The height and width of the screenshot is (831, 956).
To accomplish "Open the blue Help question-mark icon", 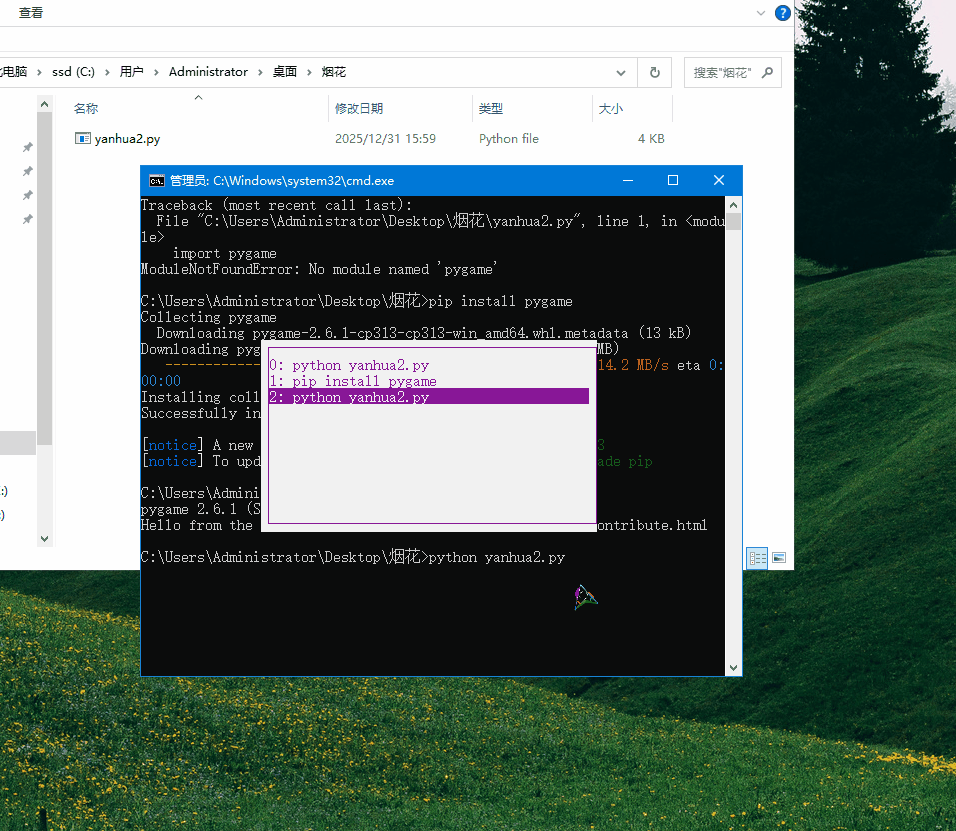I will [782, 13].
